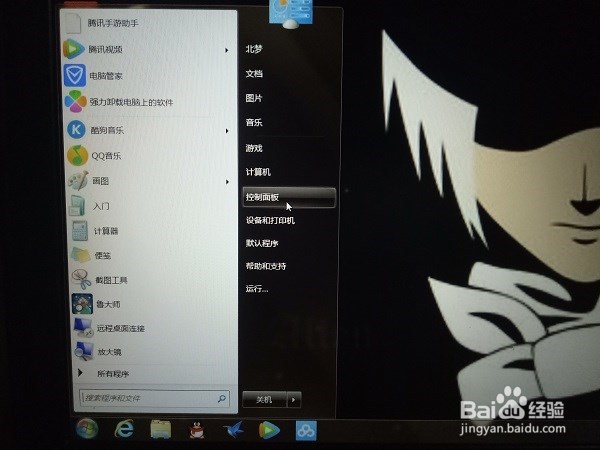Open Tencent Video icon on taskbar
Image resolution: width=600 pixels, height=450 pixels.
(x=269, y=430)
